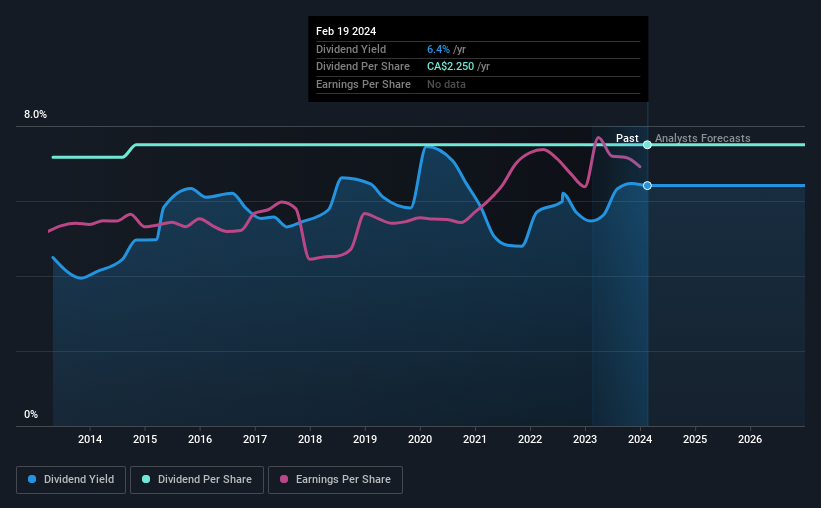
Task: Click the 2016 x-axis label
Action: (200, 439)
